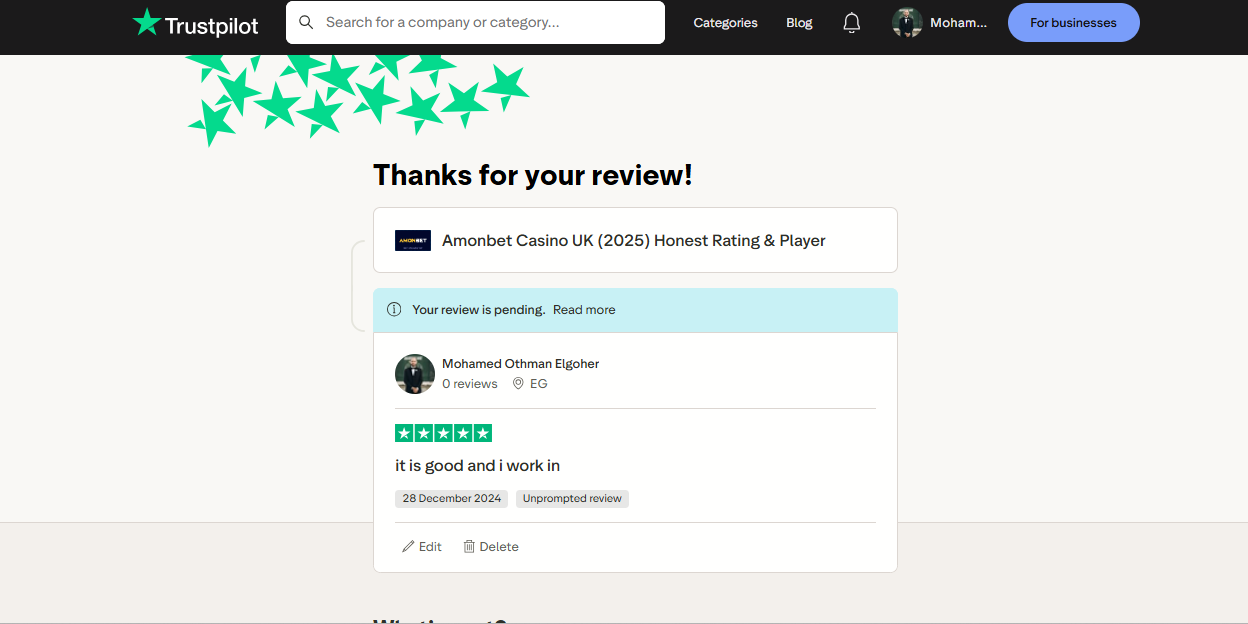1248x624 pixels.
Task: Open the Categories menu
Action: click(x=725, y=22)
